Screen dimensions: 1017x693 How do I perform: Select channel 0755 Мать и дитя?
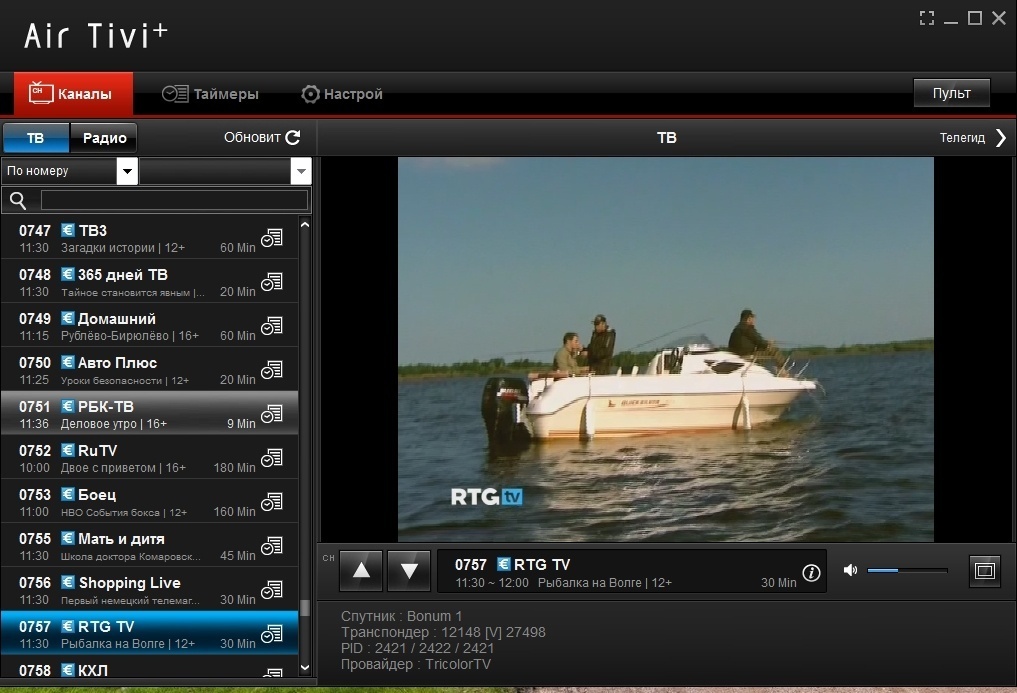point(150,546)
